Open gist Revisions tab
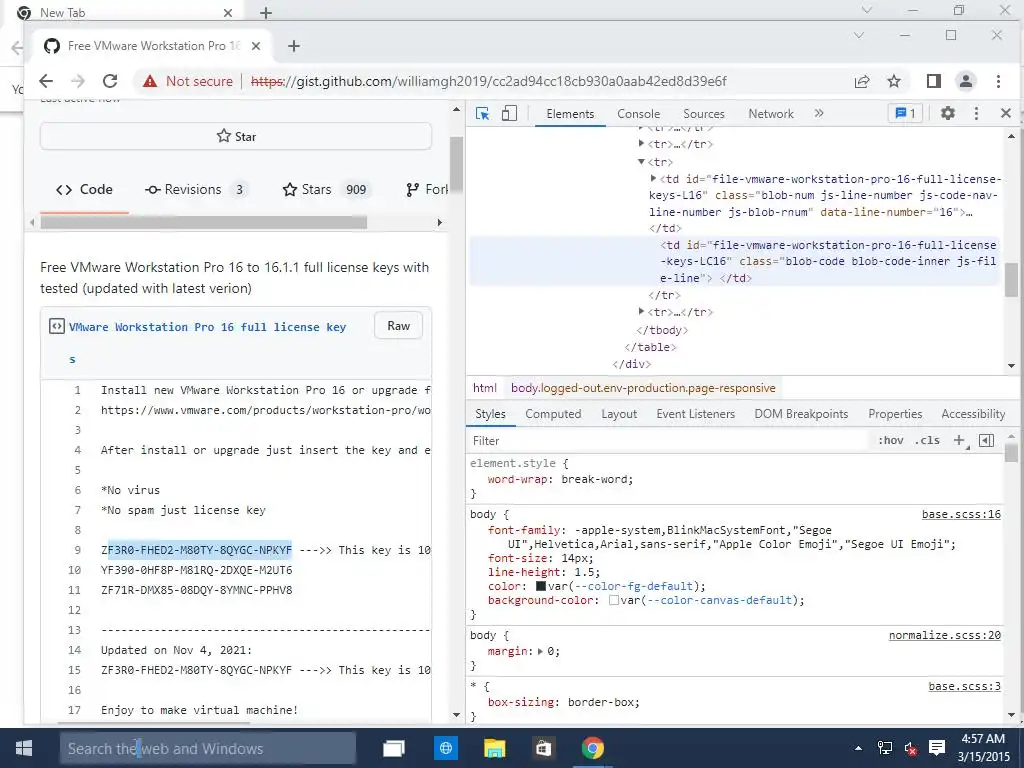 click(x=195, y=189)
